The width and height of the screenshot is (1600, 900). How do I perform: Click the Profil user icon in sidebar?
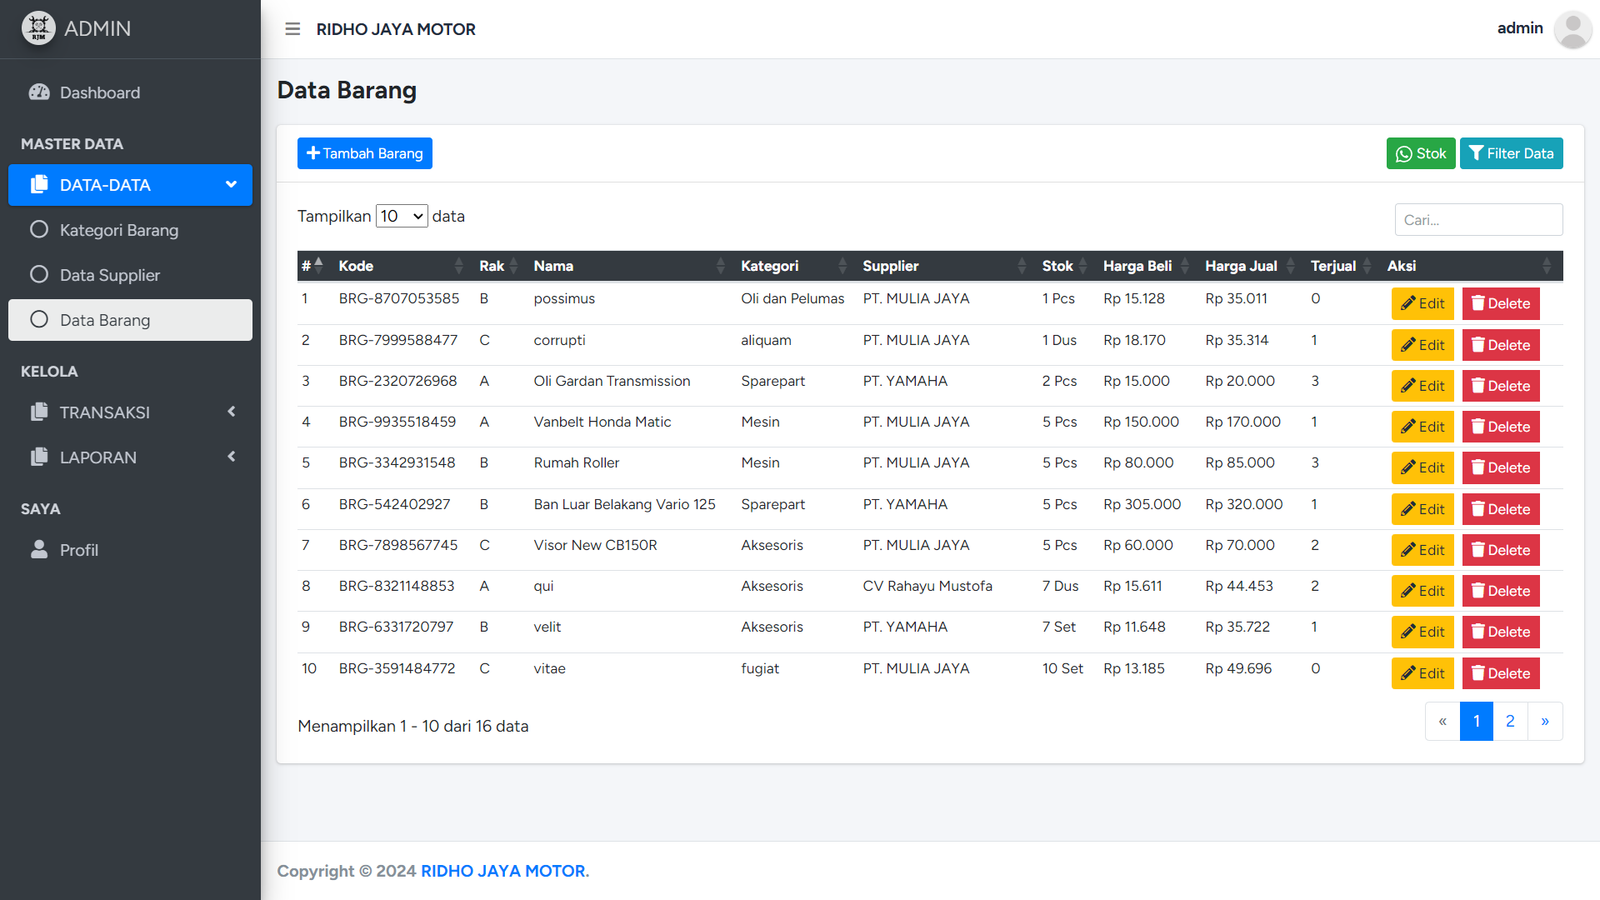(x=39, y=550)
